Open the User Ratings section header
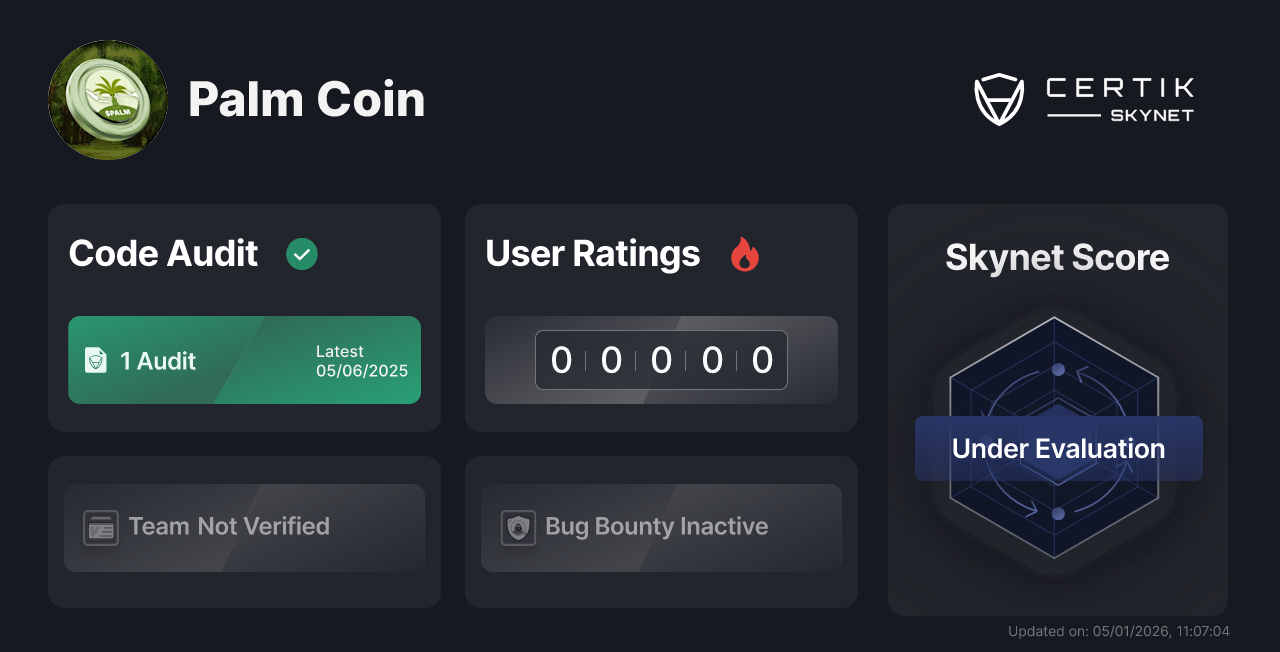The image size is (1280, 652). pyautogui.click(x=592, y=254)
